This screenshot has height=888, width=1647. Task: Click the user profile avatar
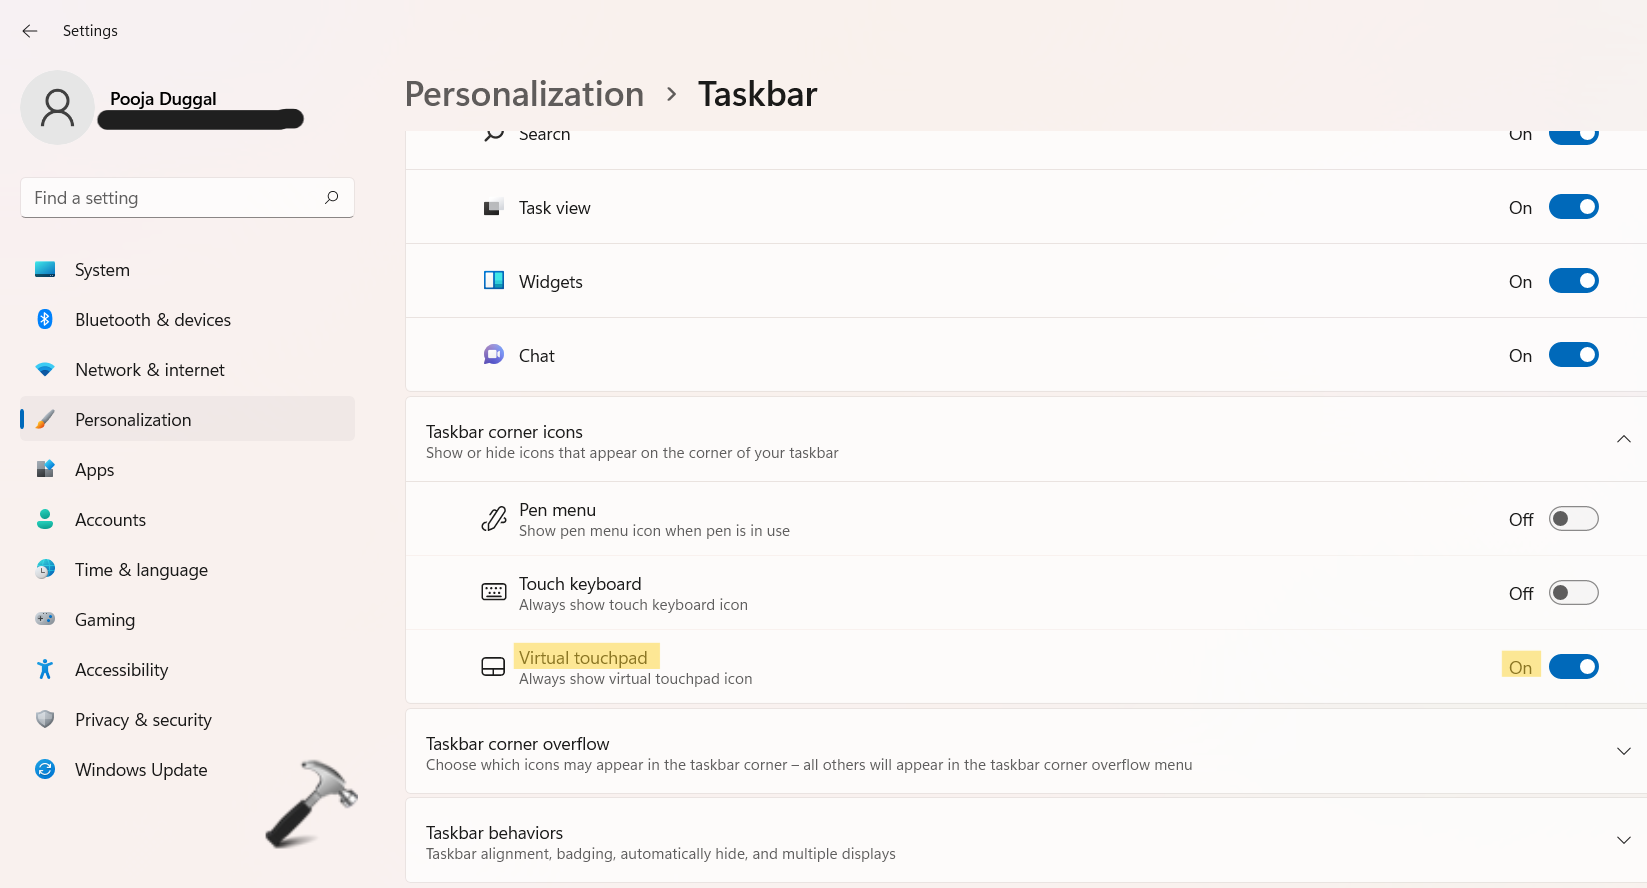click(57, 107)
